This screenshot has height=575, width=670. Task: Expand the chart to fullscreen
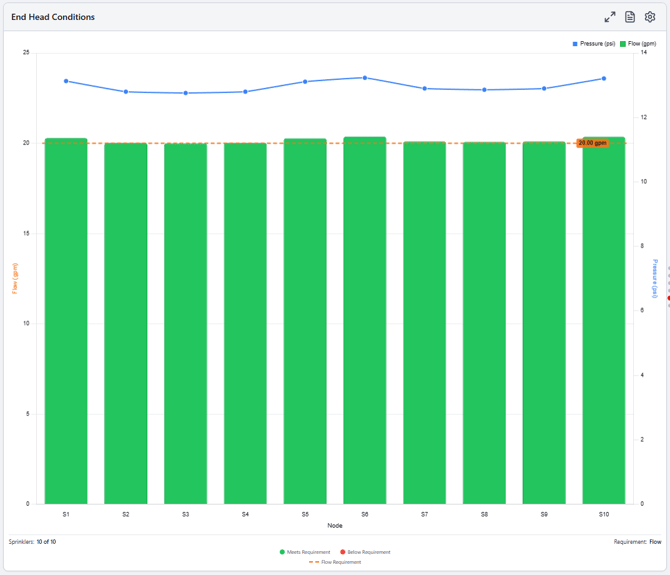coord(610,17)
